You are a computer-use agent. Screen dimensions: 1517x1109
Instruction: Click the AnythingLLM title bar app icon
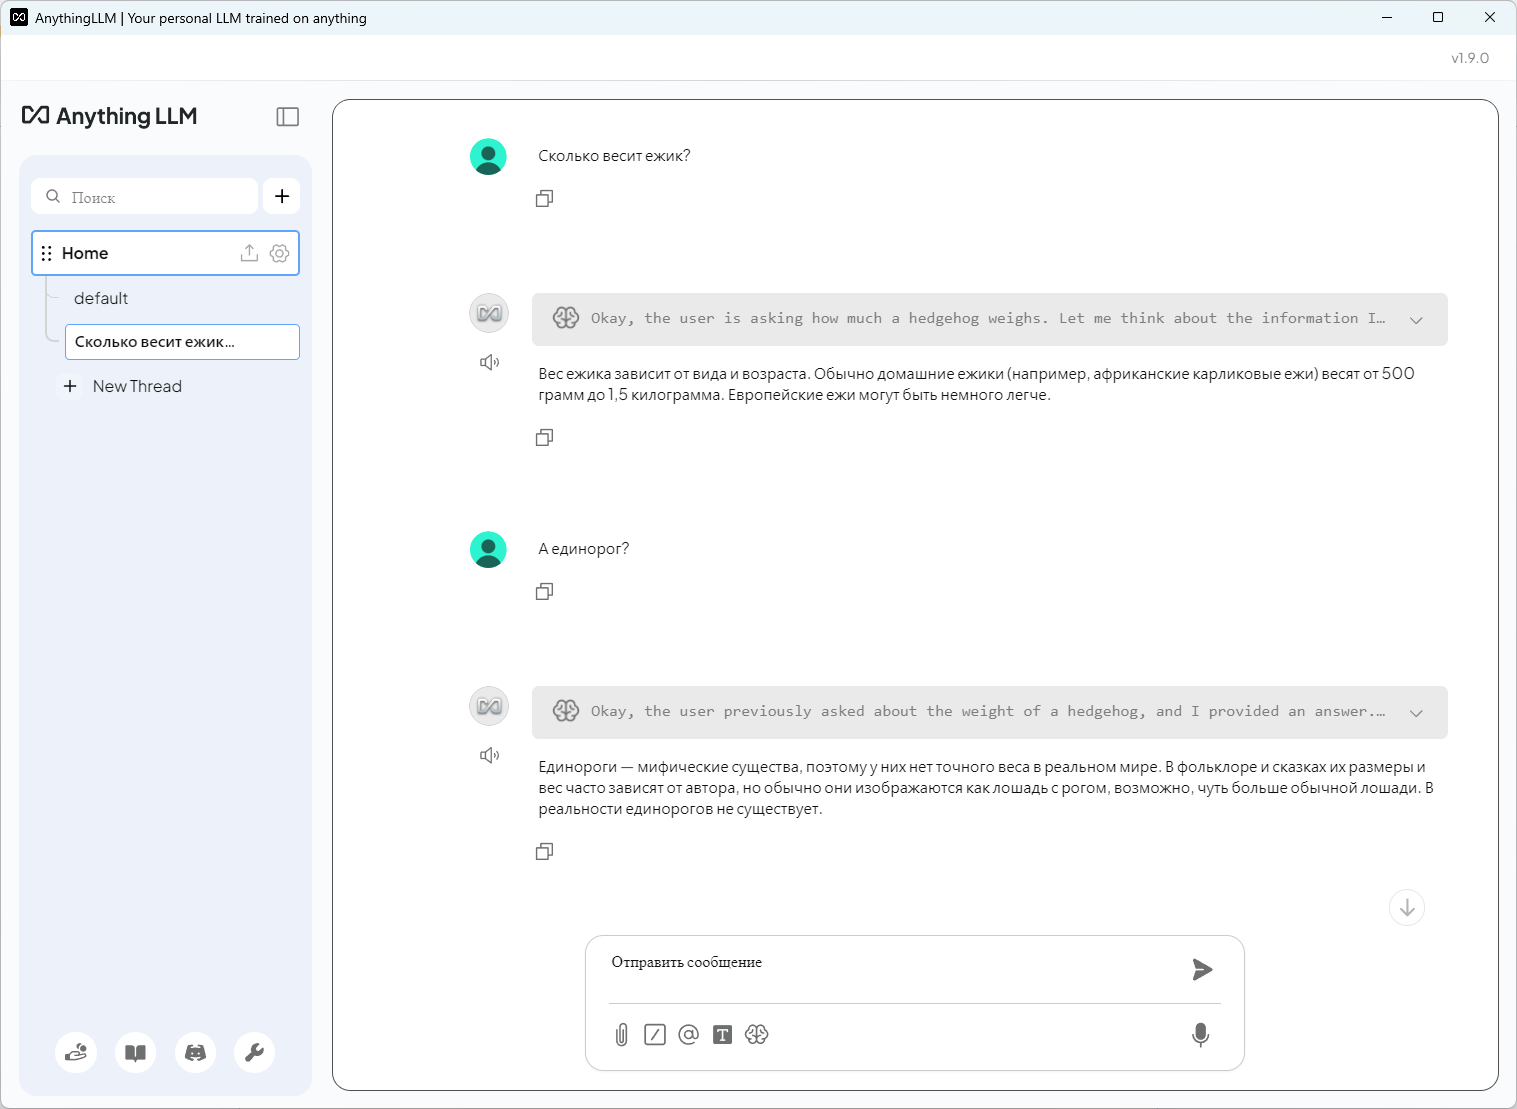tap(19, 18)
